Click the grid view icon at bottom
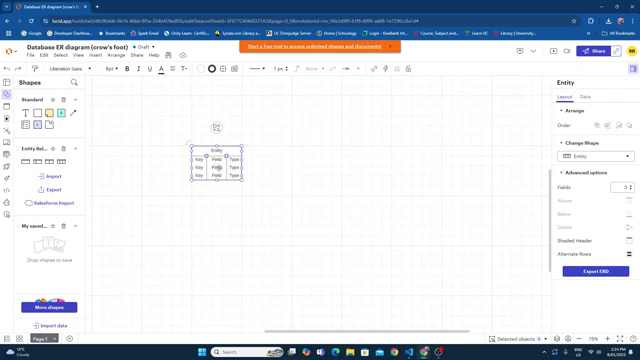 (19, 339)
